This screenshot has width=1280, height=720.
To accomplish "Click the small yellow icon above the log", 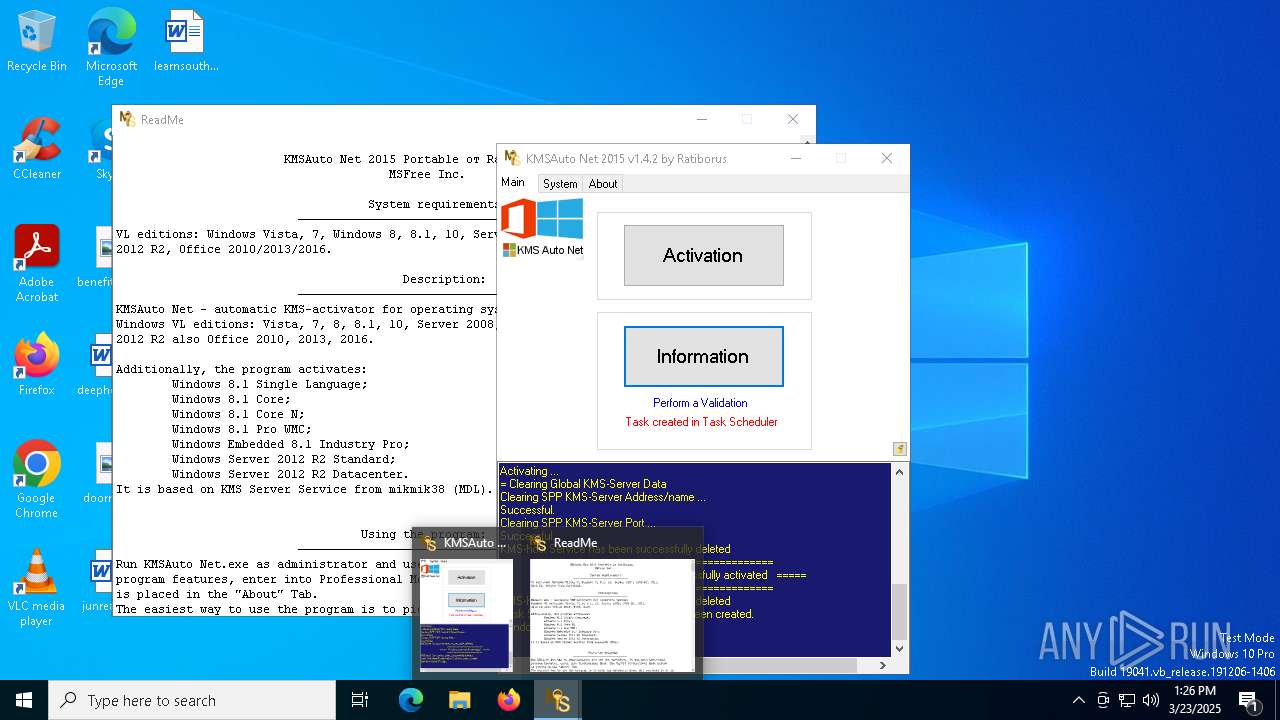I will click(x=899, y=449).
